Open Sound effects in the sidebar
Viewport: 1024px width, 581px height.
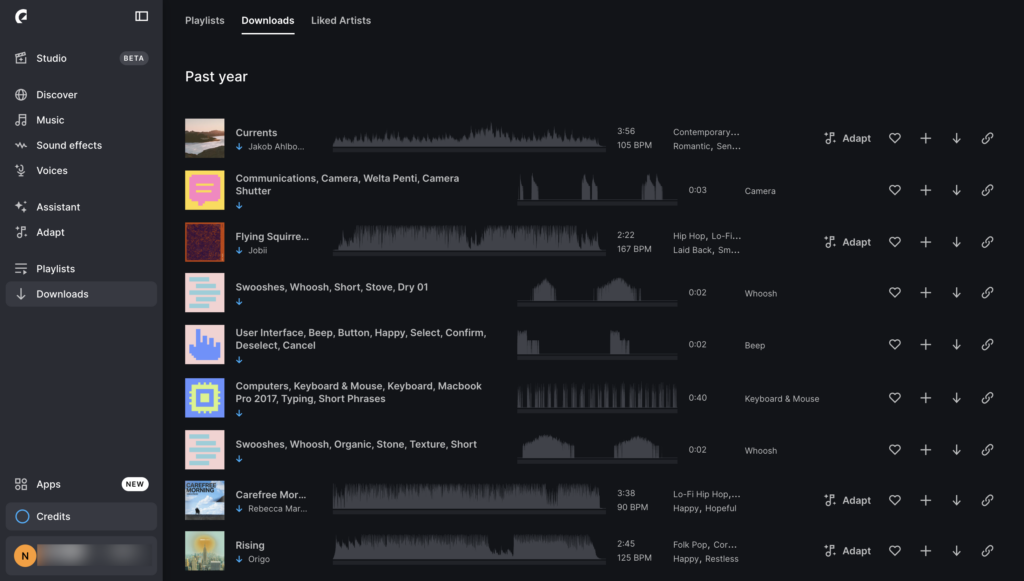pos(81,145)
